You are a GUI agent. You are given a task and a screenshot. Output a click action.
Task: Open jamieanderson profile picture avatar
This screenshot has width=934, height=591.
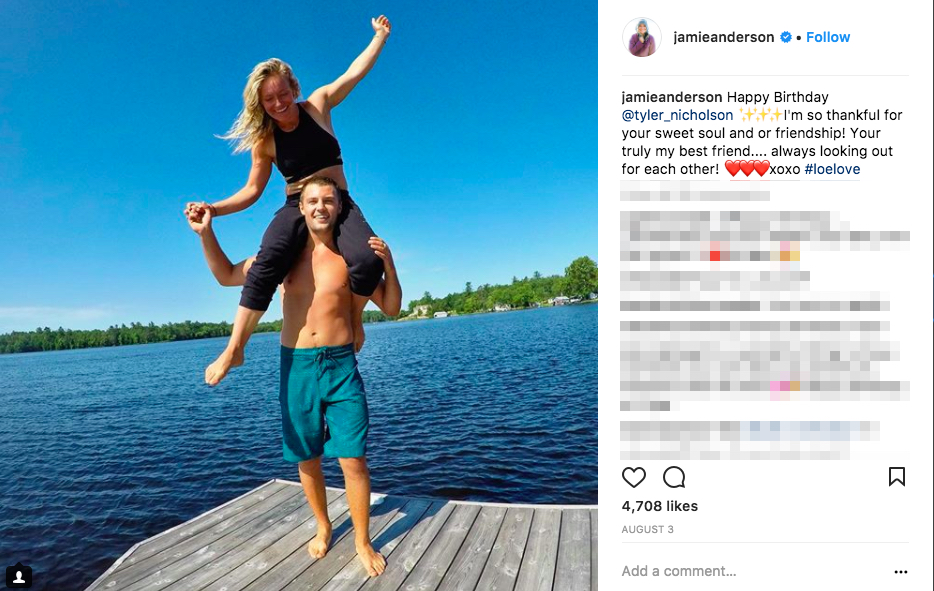tap(642, 37)
